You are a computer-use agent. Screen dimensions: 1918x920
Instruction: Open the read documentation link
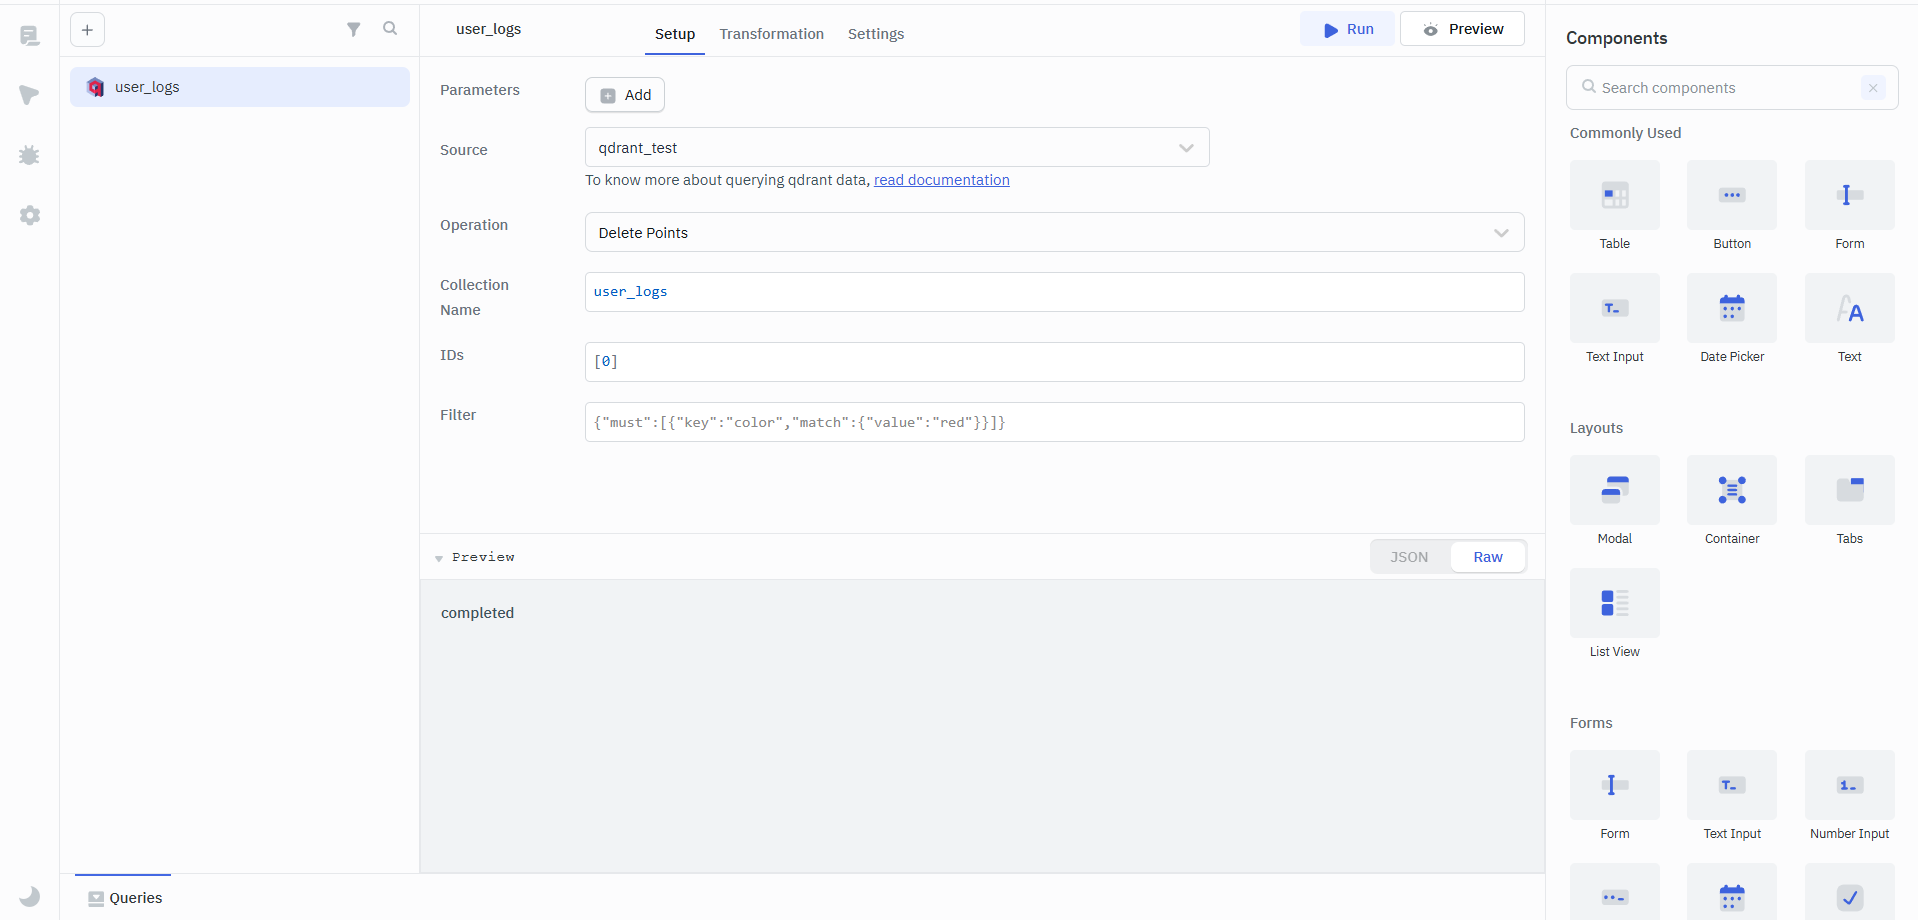pos(941,180)
